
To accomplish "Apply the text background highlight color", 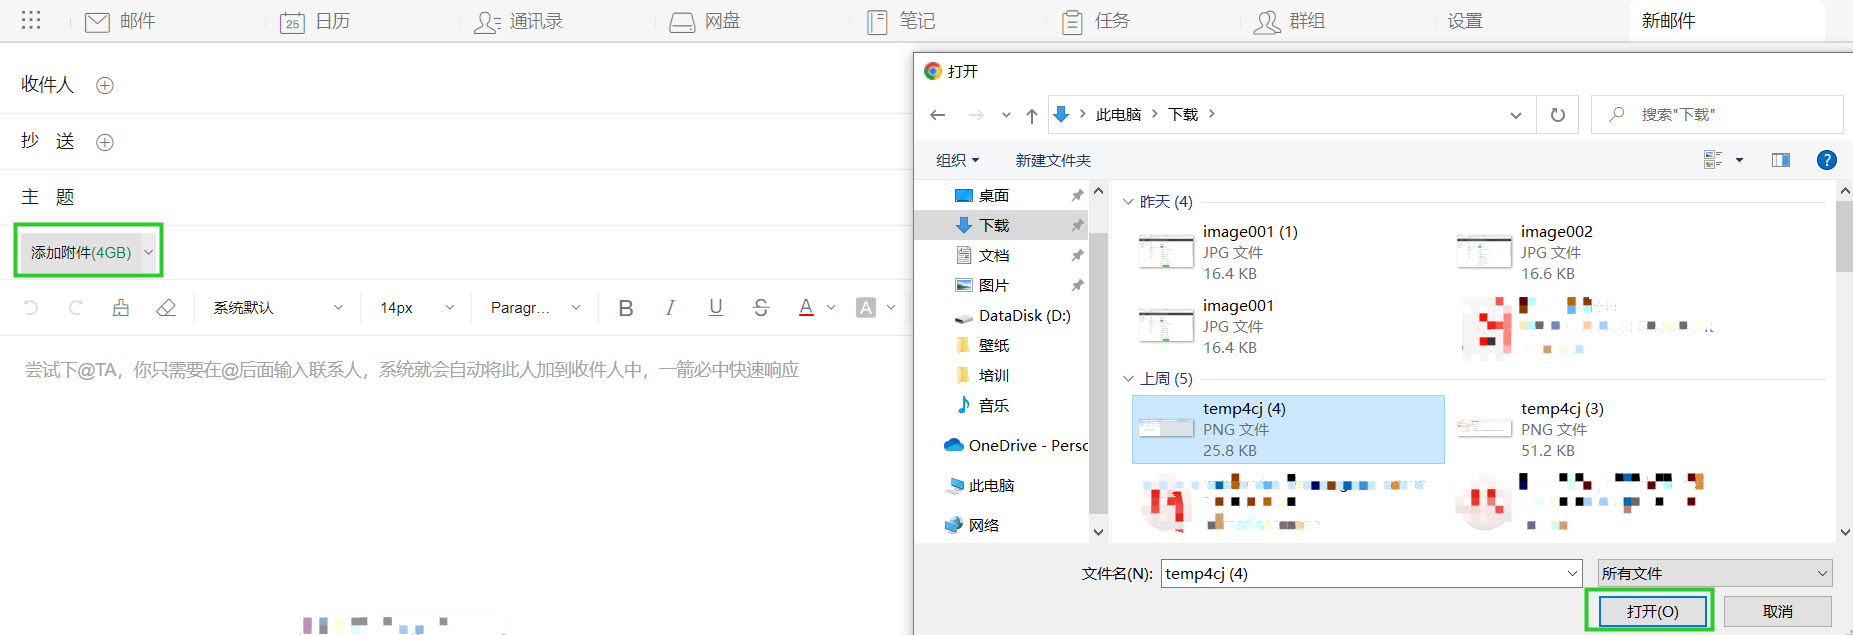I will pyautogui.click(x=866, y=308).
